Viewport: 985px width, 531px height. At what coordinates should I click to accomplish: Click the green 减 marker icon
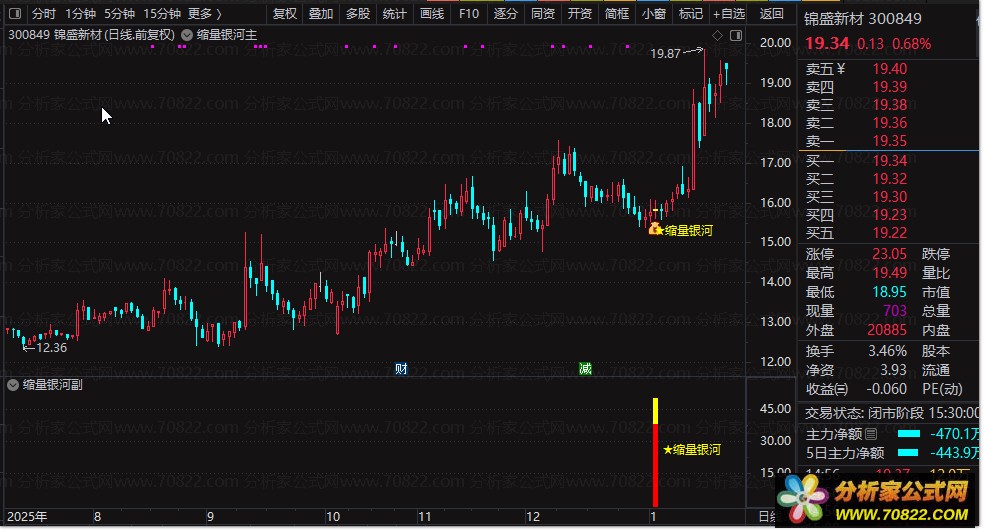(x=585, y=369)
